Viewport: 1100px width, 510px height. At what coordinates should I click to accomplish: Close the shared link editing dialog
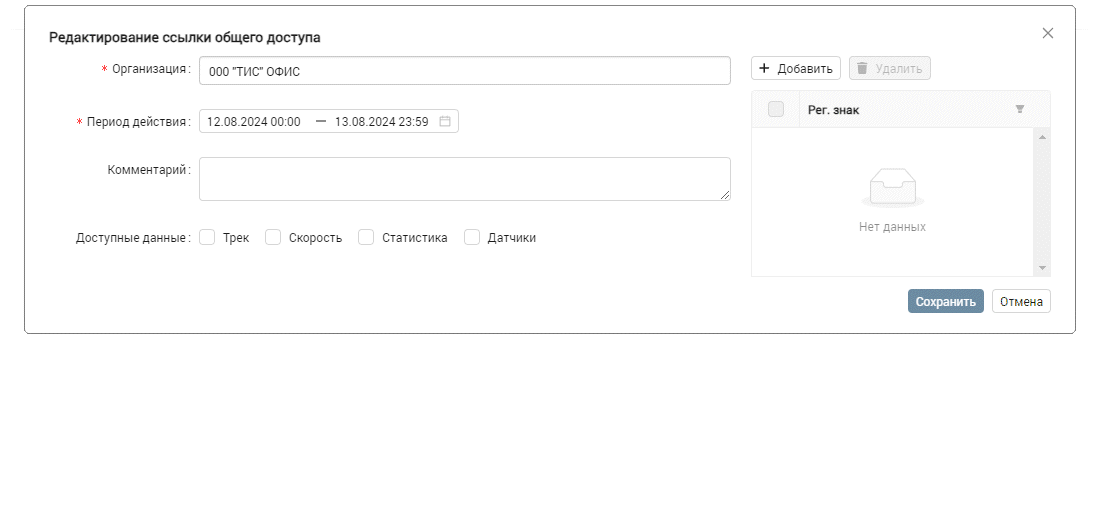(1048, 33)
